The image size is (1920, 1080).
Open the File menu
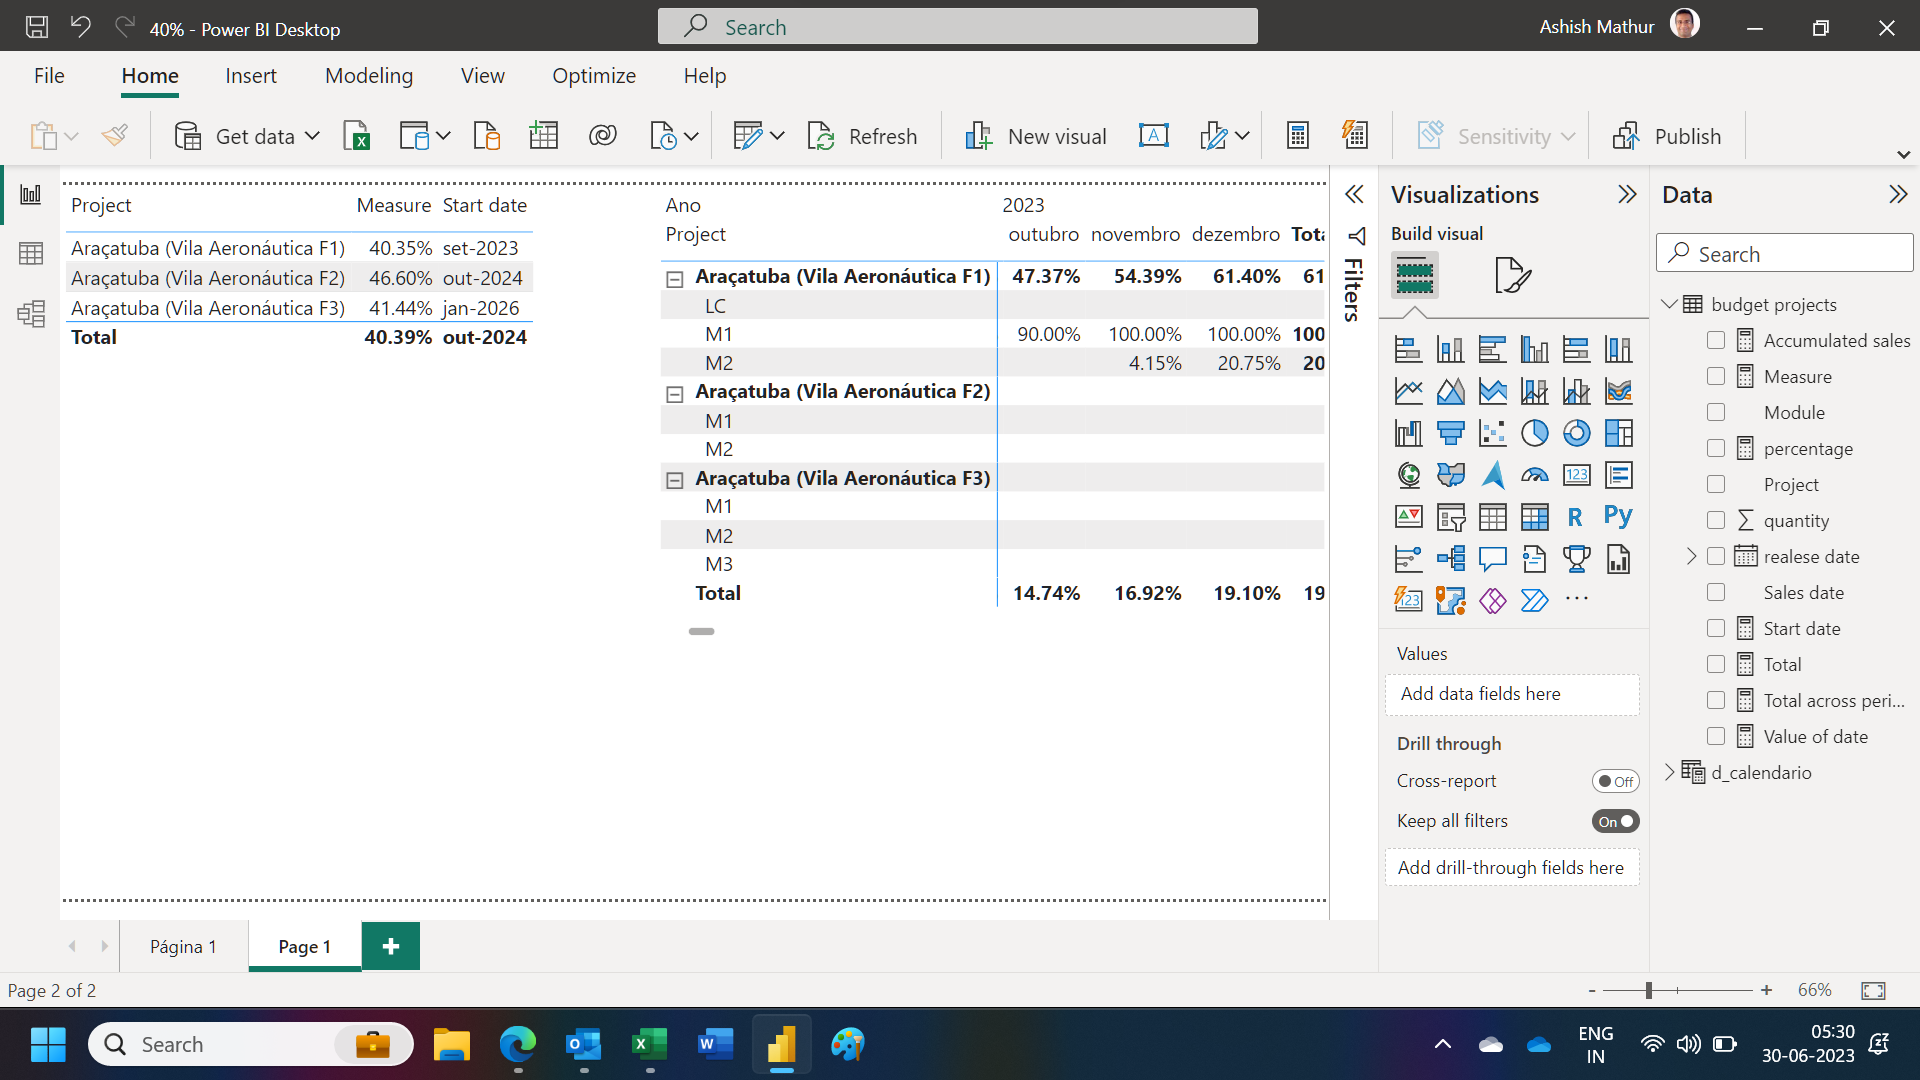(x=49, y=76)
